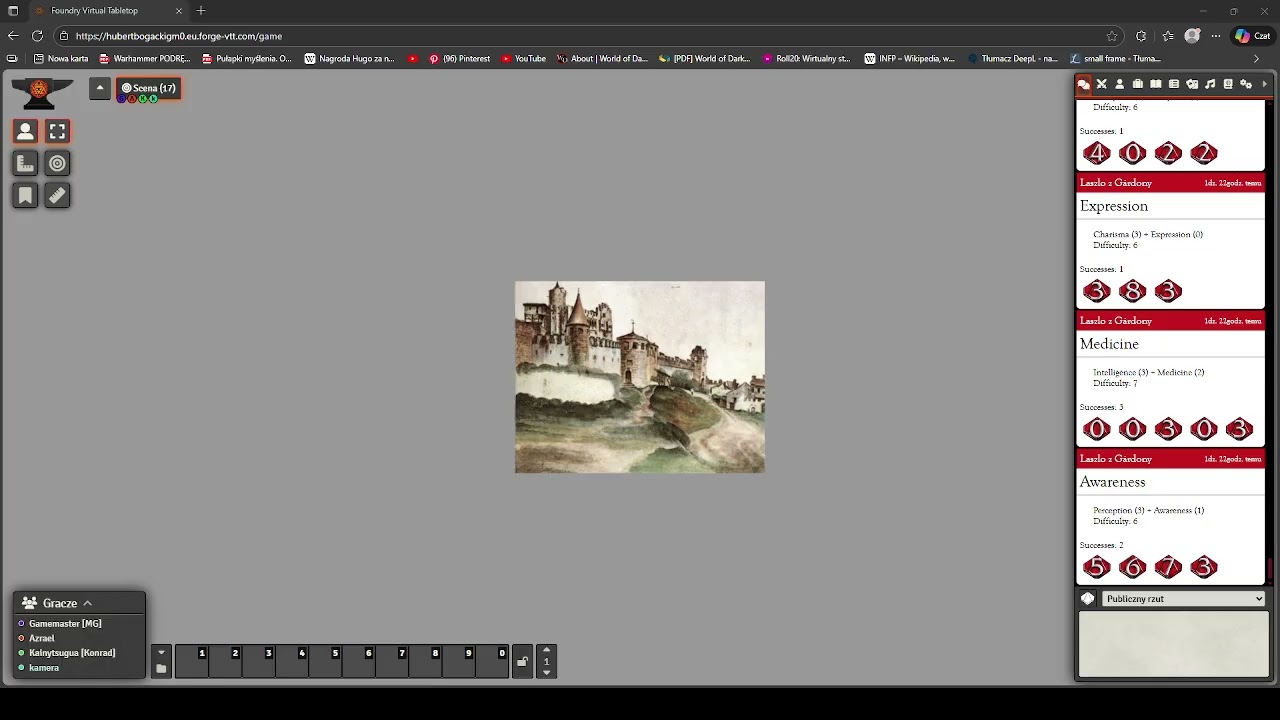Click macro hotbar slot 4
This screenshot has height=720, width=1280.
click(x=292, y=661)
